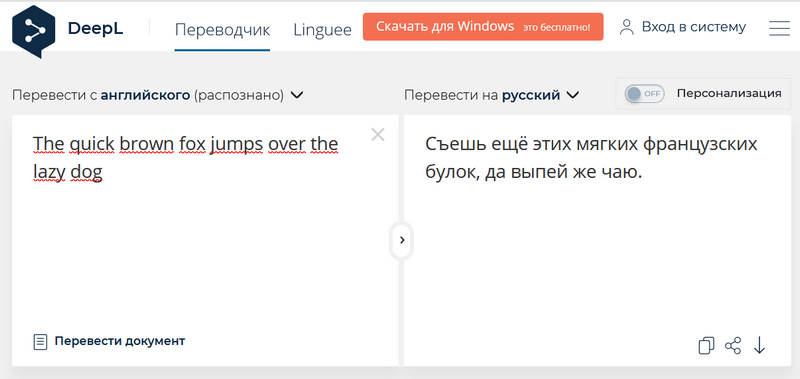The width and height of the screenshot is (800, 379).
Task: Click the document icon near Перевести документ
Action: point(40,341)
